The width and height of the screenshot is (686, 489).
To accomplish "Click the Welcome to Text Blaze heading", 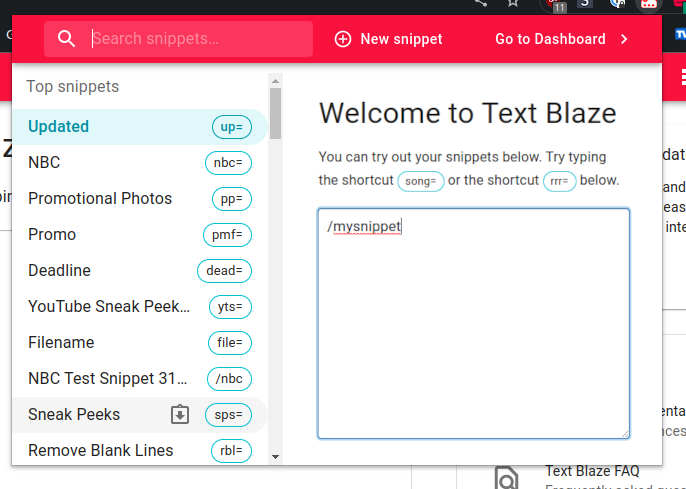I will click(468, 113).
